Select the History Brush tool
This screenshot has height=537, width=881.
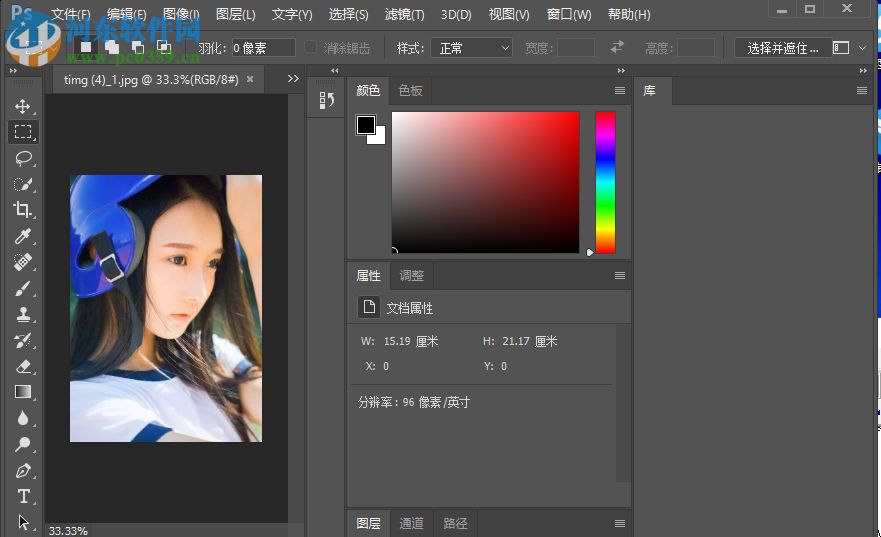click(22, 340)
